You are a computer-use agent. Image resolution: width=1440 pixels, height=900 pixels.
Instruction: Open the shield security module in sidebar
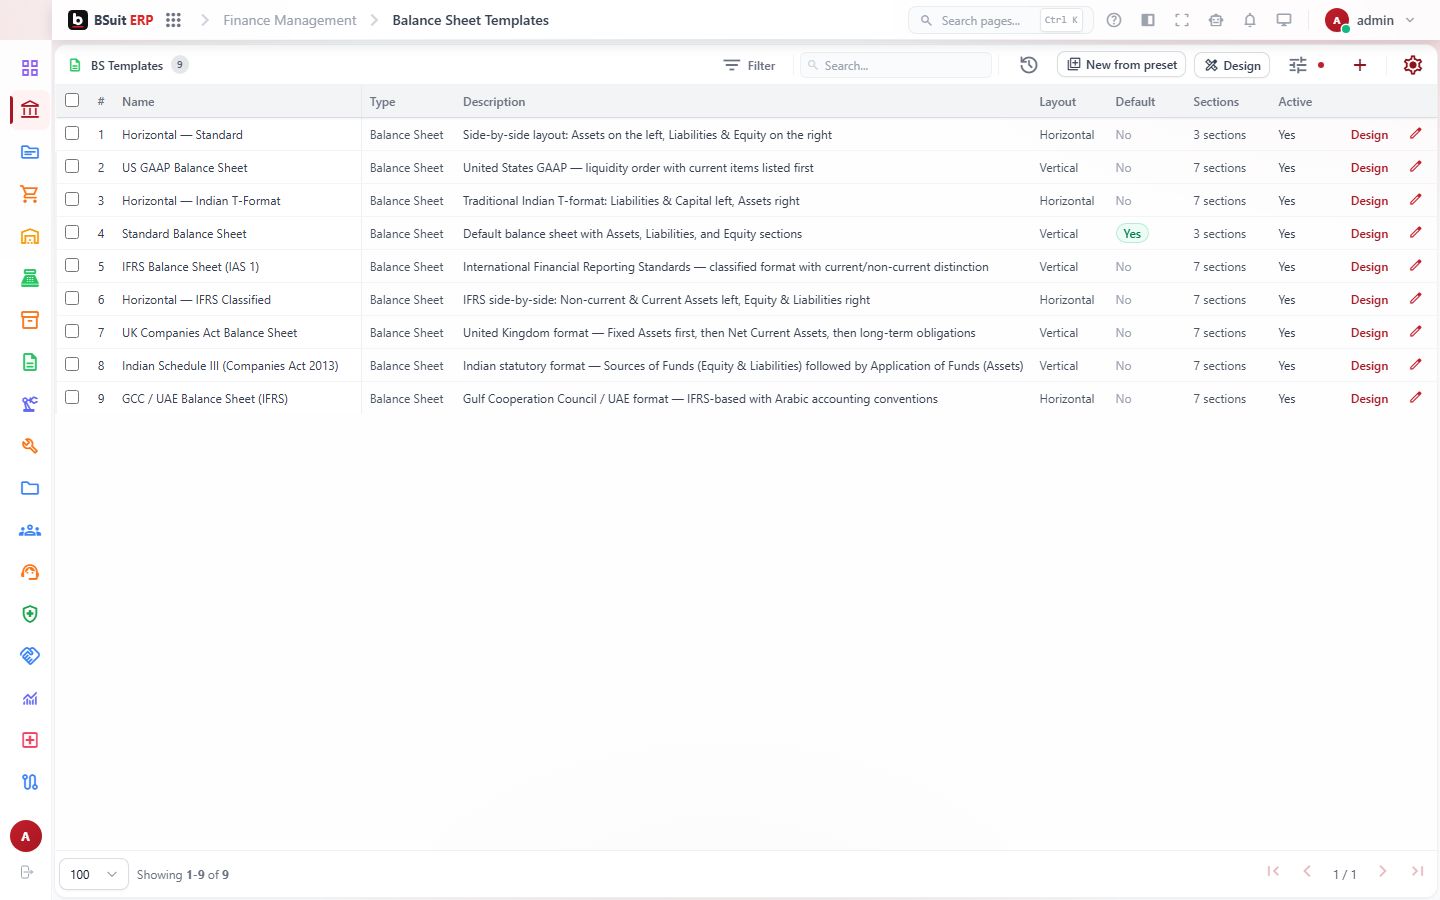coord(30,614)
